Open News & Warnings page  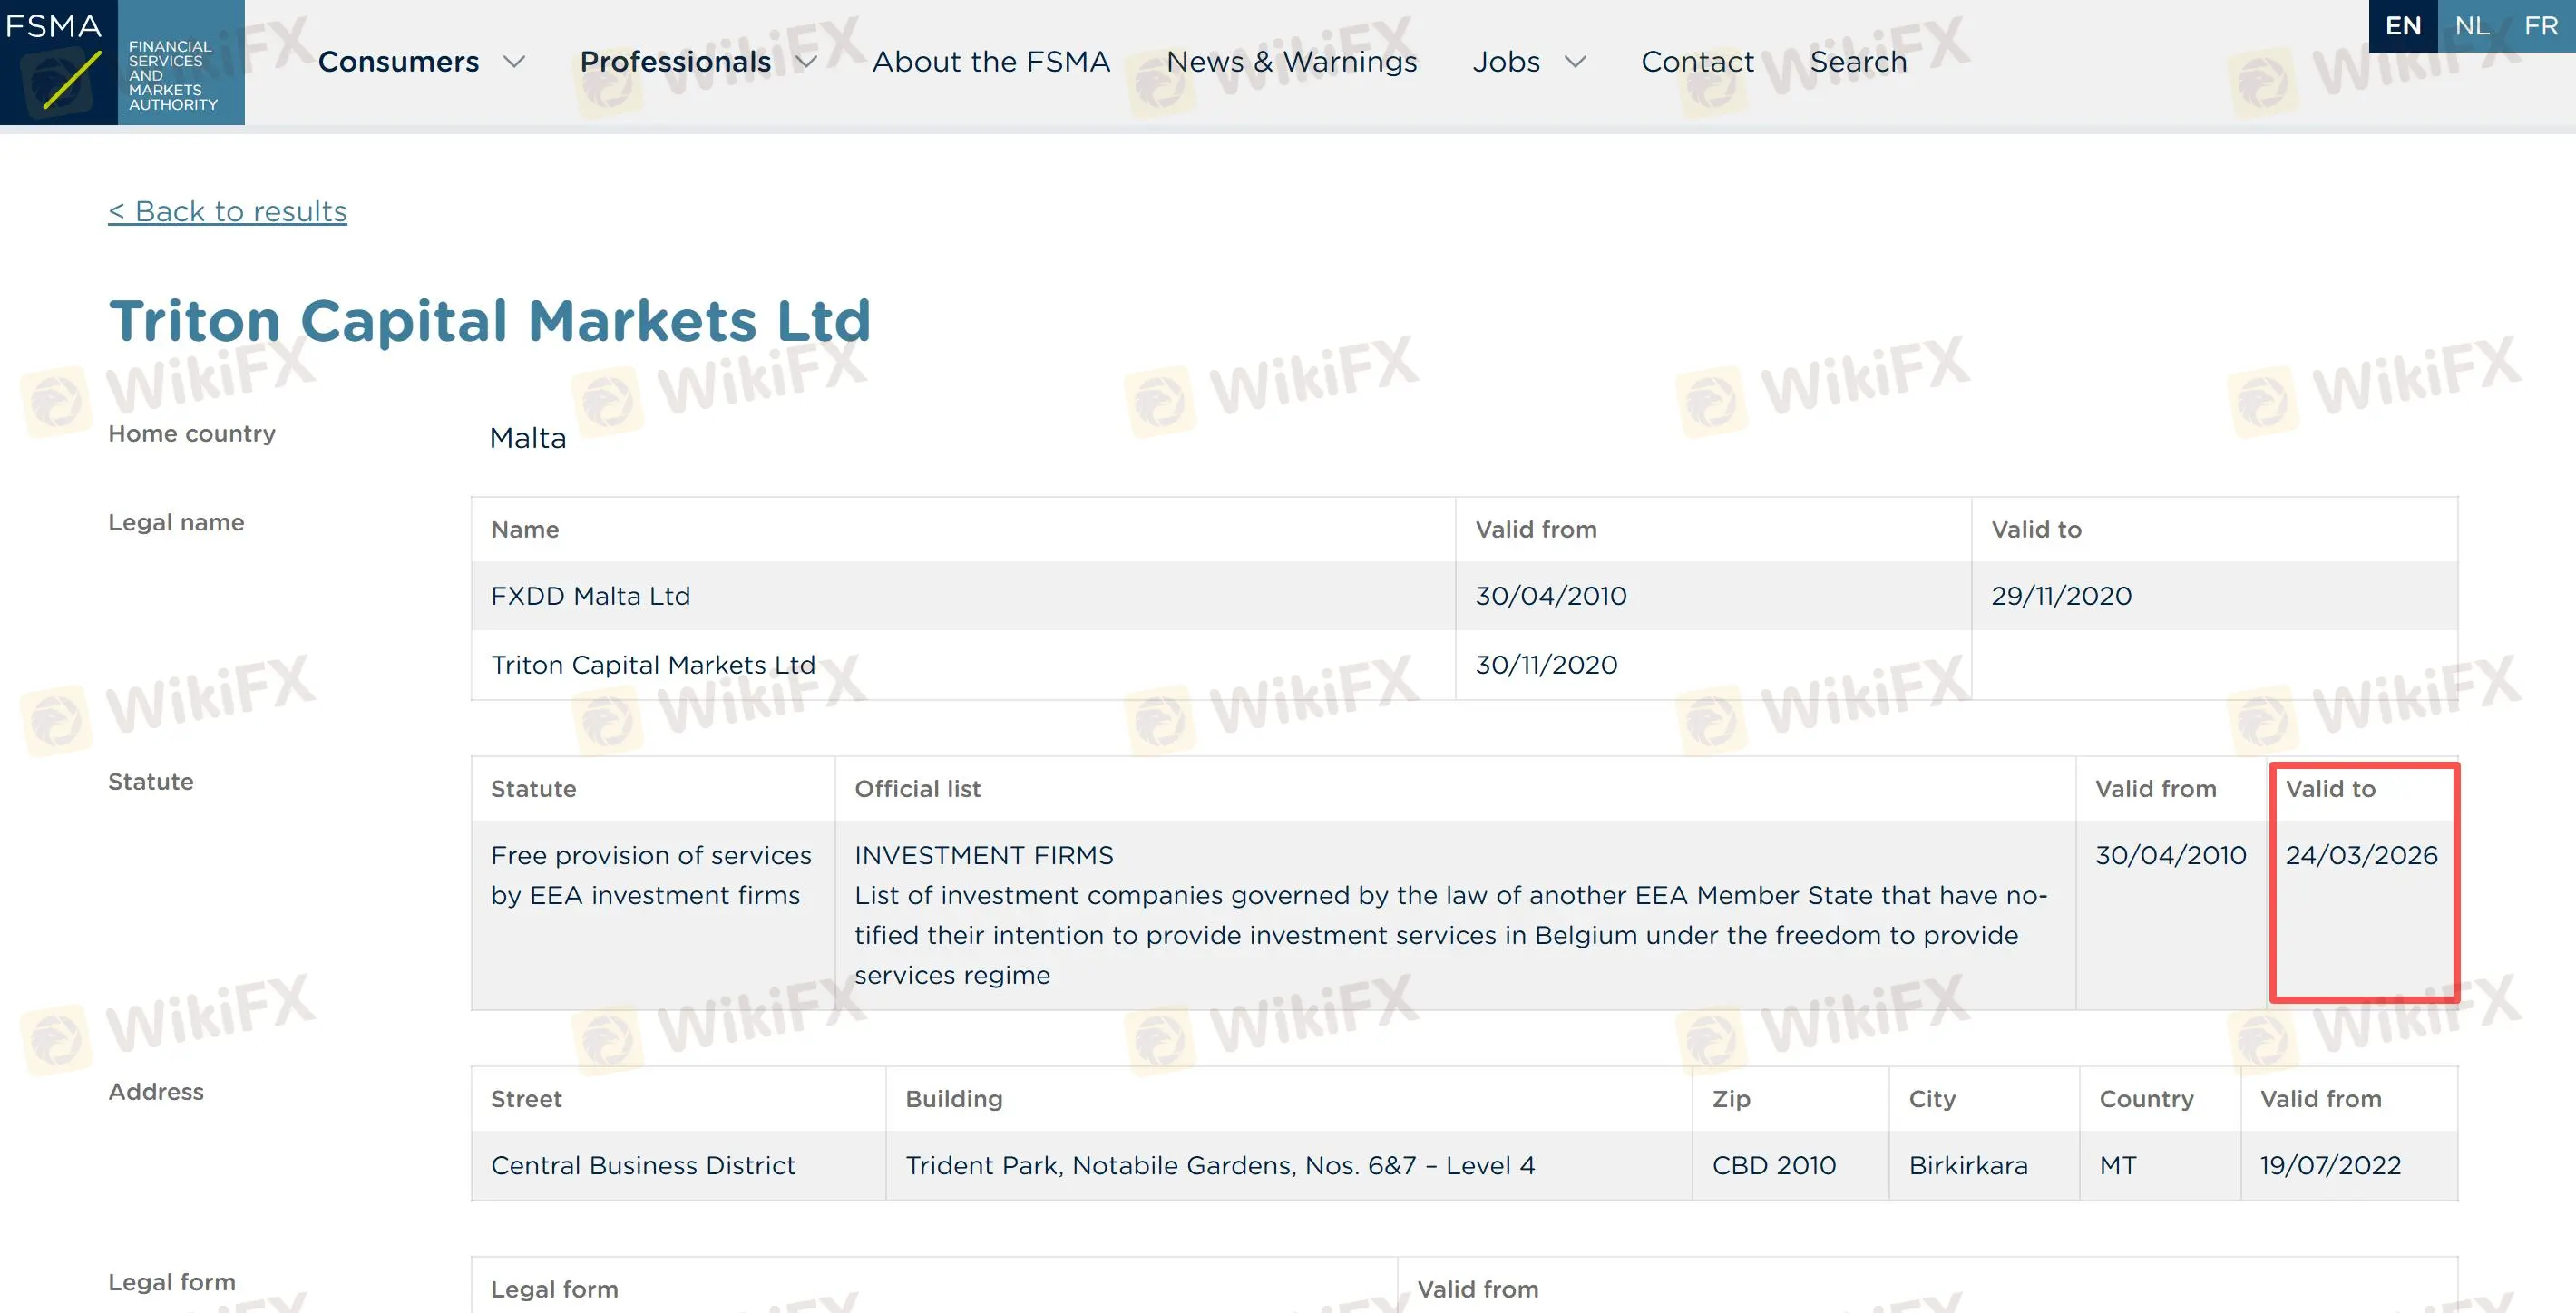tap(1291, 62)
